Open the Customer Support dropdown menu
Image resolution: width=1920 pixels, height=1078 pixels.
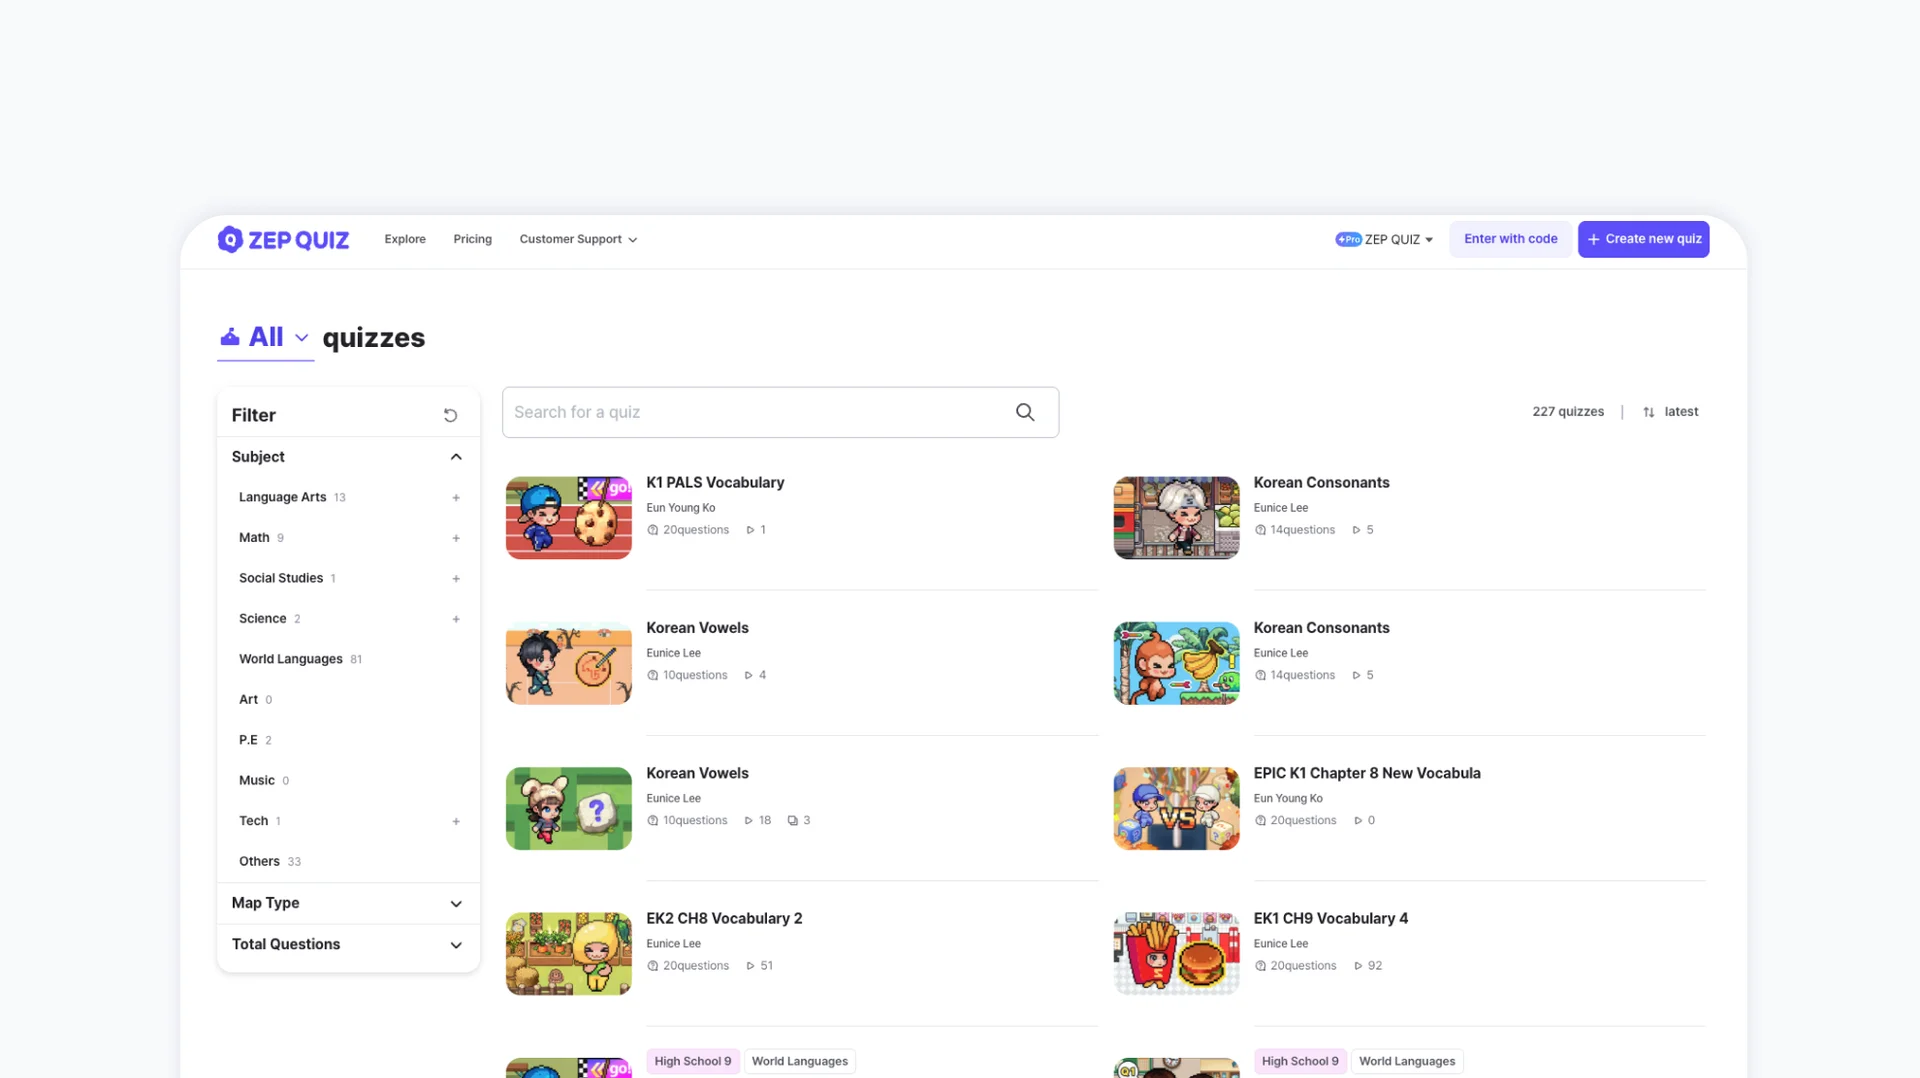coord(578,240)
